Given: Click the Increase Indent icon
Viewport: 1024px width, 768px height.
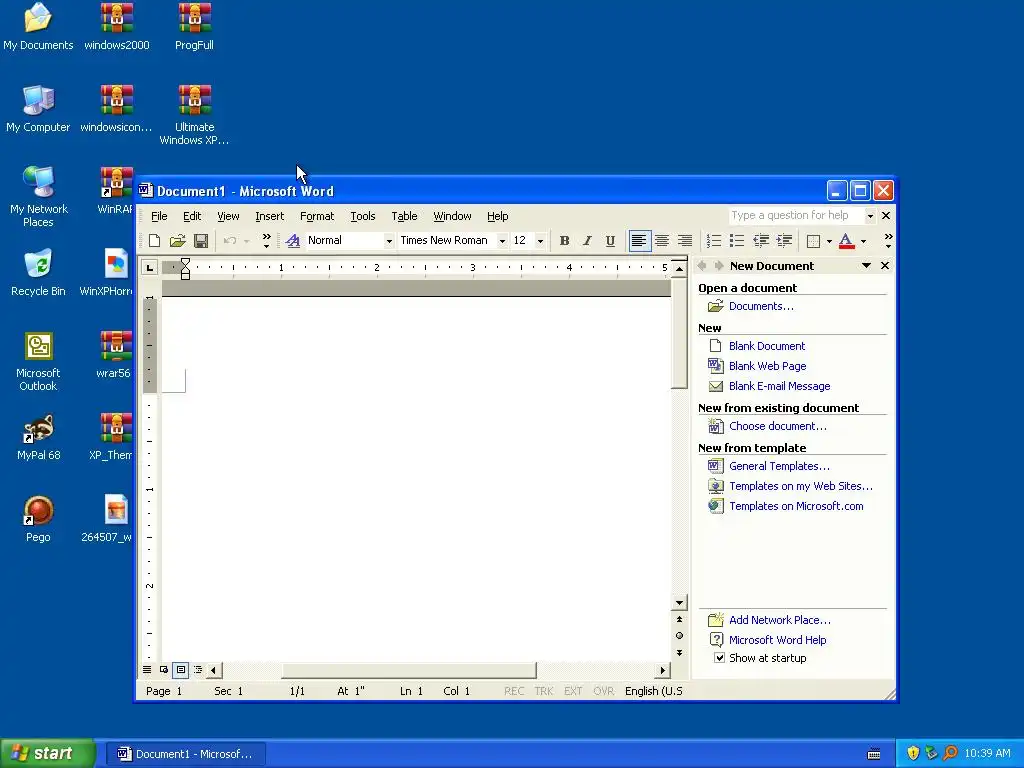Looking at the screenshot, I should pyautogui.click(x=784, y=241).
